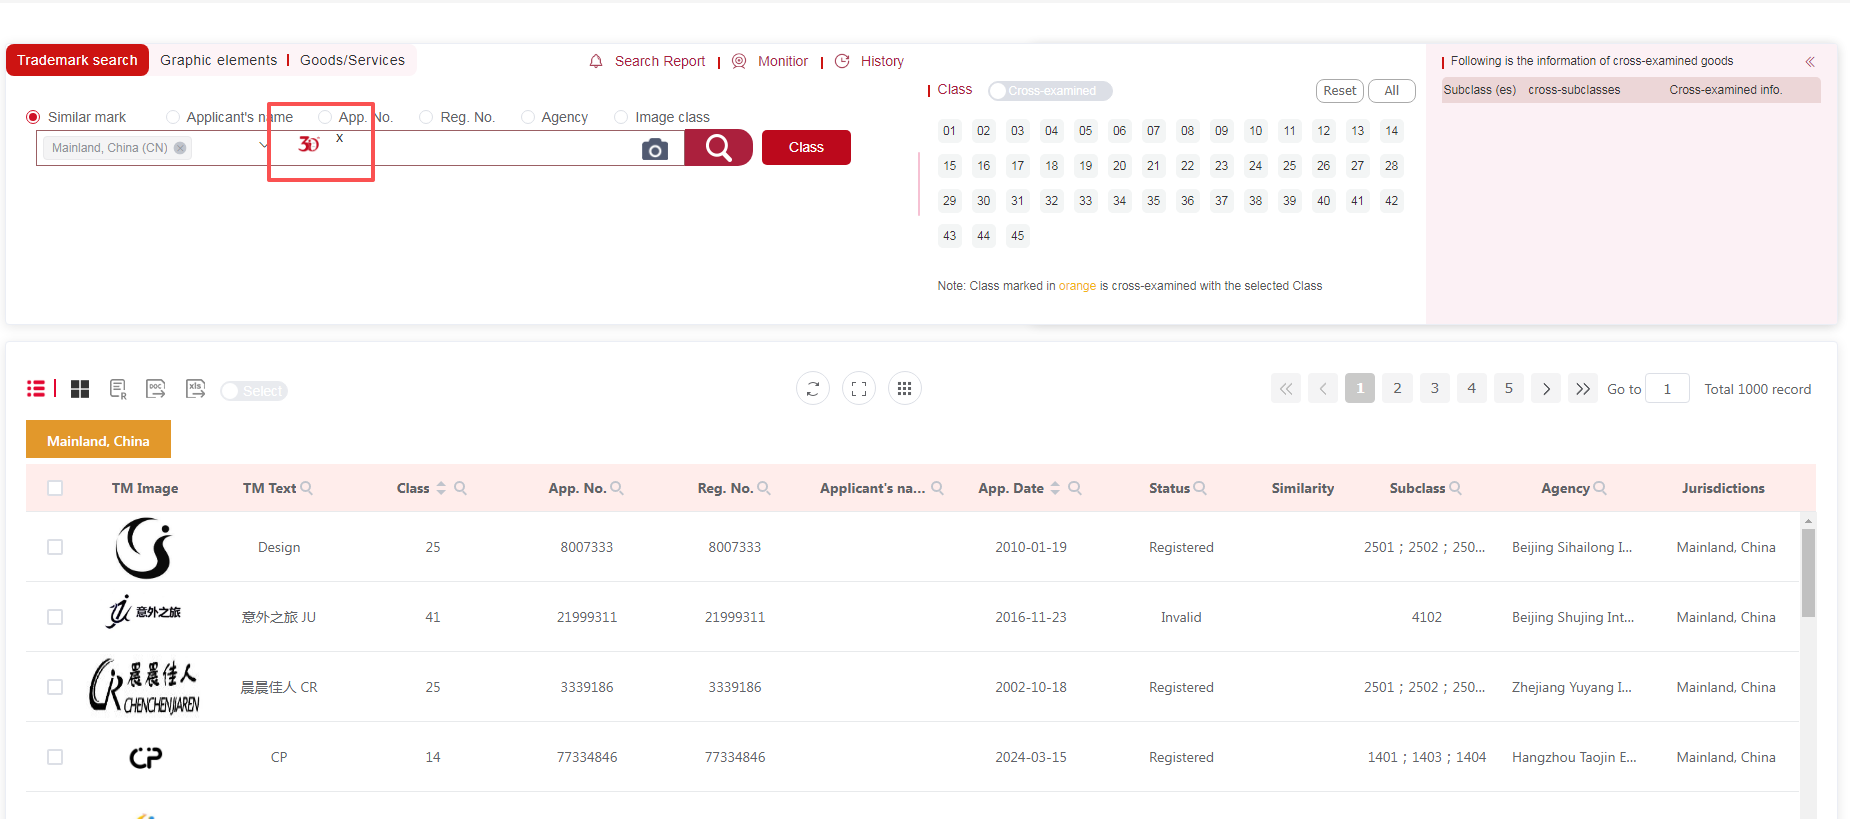Export results as DOC file
The image size is (1850, 819).
pos(156,389)
